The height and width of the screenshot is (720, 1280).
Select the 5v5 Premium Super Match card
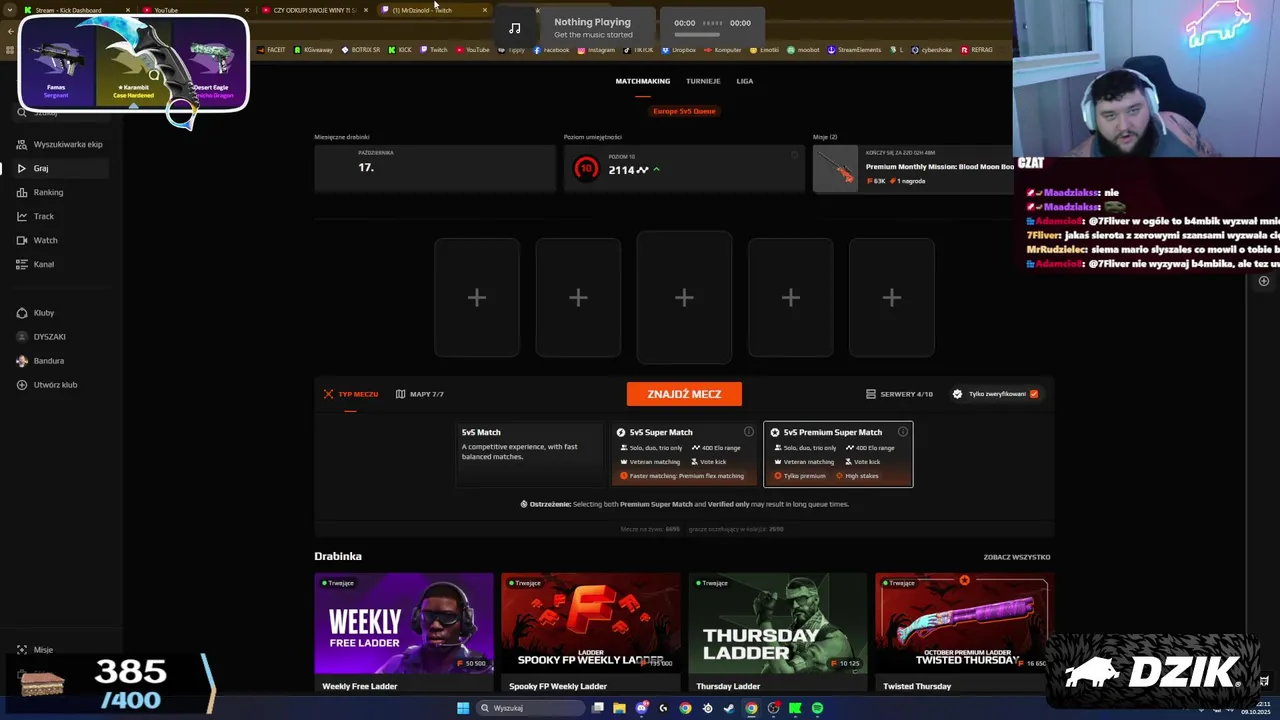[x=838, y=454]
